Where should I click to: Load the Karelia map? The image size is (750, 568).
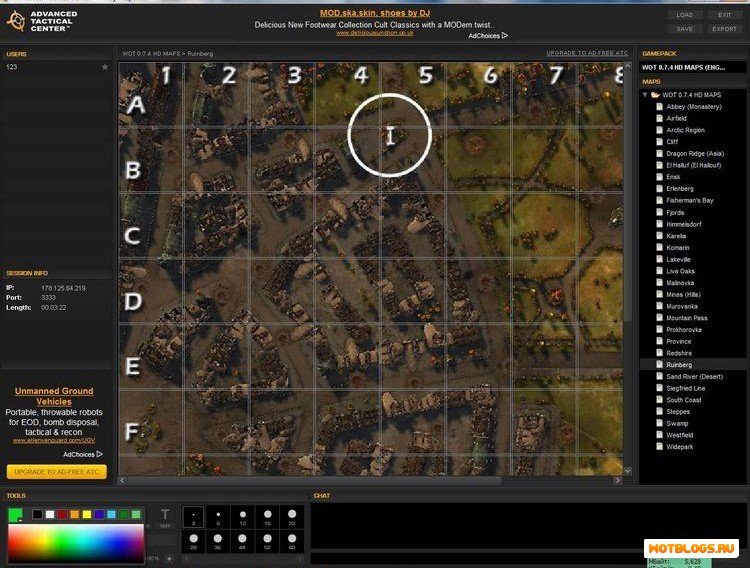tap(676, 236)
